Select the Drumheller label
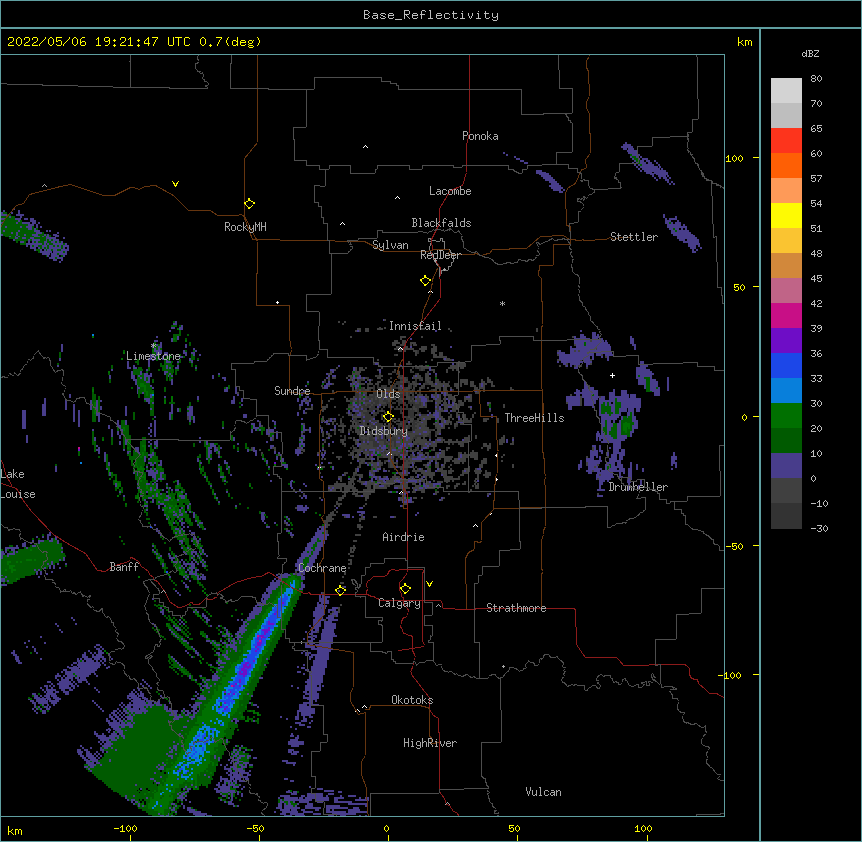Viewport: 862px width, 842px height. tap(638, 487)
